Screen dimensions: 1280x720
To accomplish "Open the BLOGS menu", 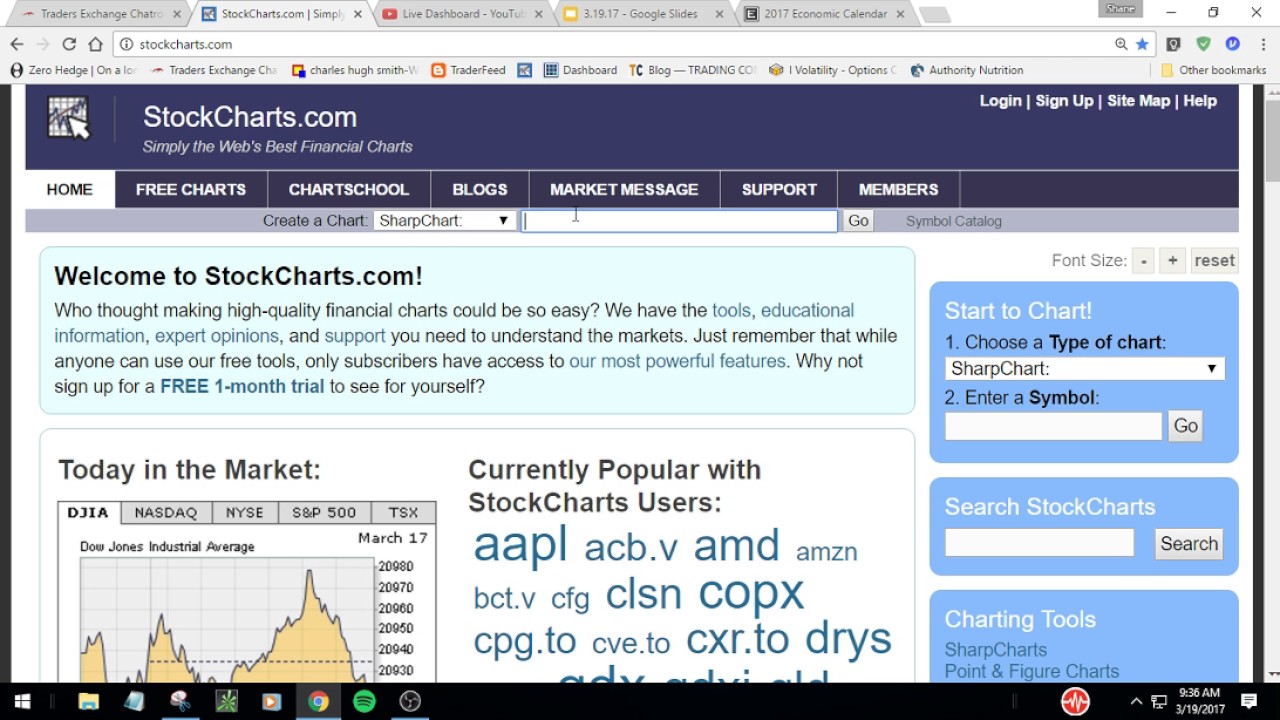I will [x=480, y=189].
